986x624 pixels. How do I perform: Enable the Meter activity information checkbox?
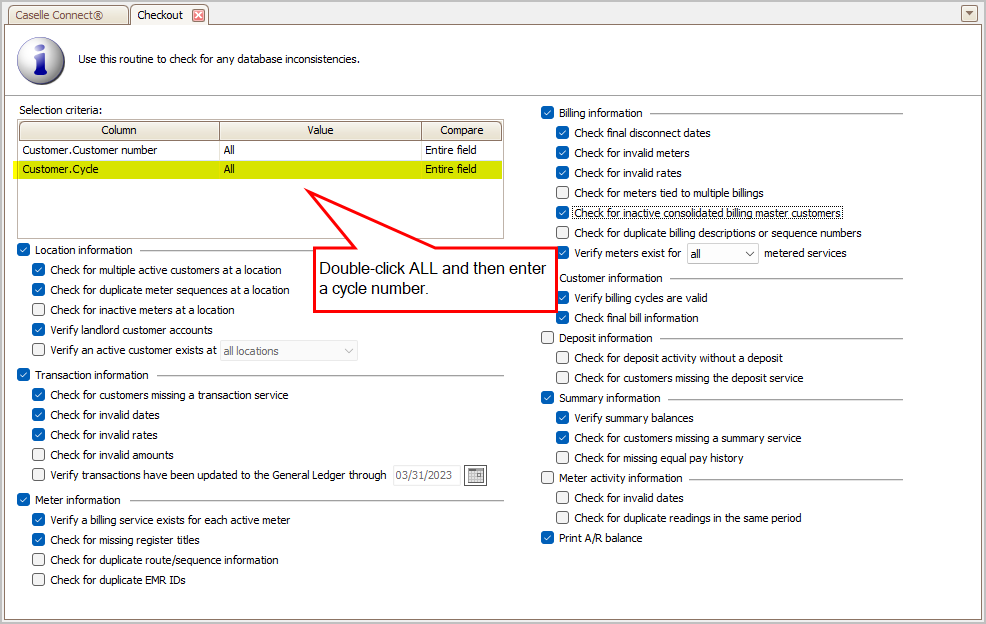[548, 478]
